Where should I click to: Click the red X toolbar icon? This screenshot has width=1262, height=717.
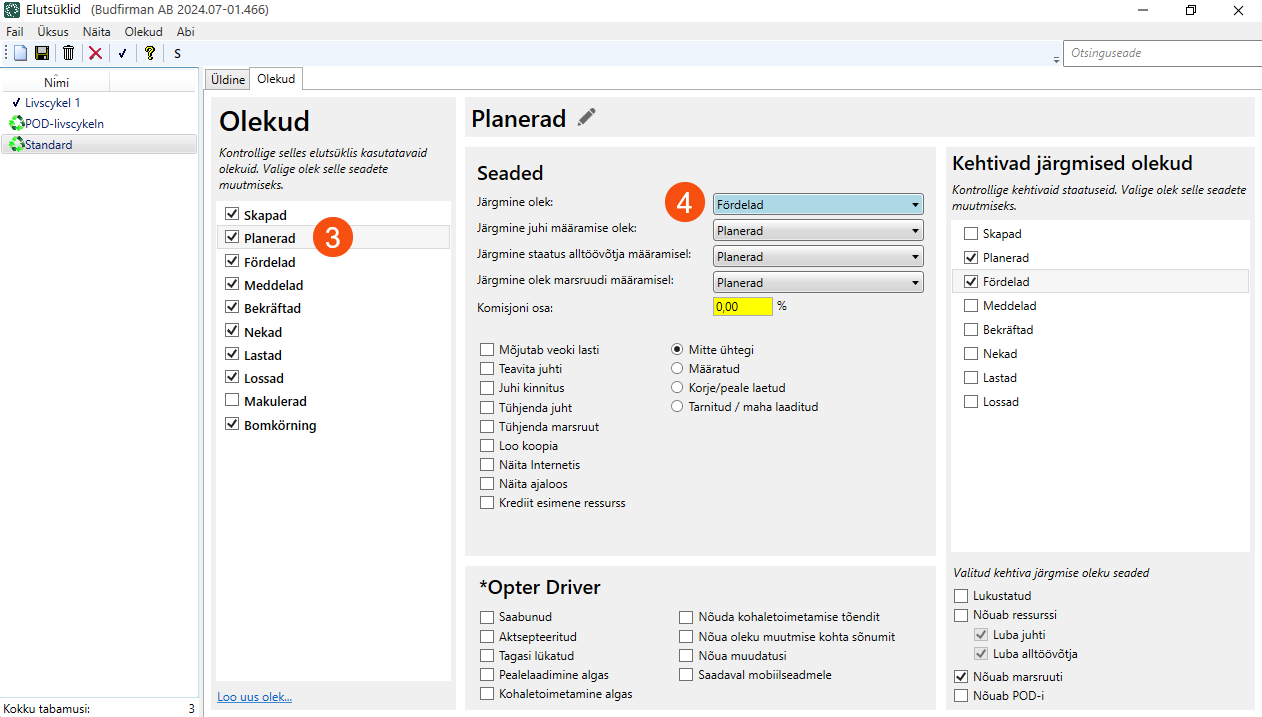pos(95,53)
